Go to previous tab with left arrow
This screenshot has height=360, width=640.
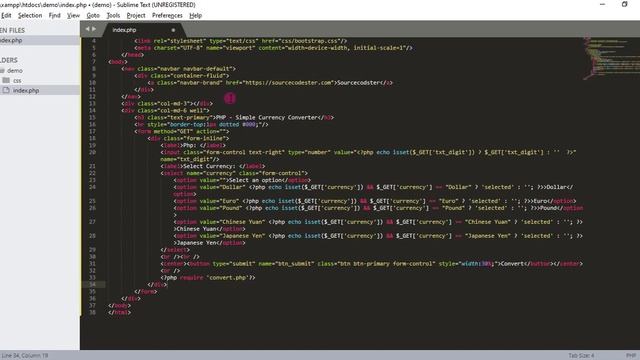87,29
